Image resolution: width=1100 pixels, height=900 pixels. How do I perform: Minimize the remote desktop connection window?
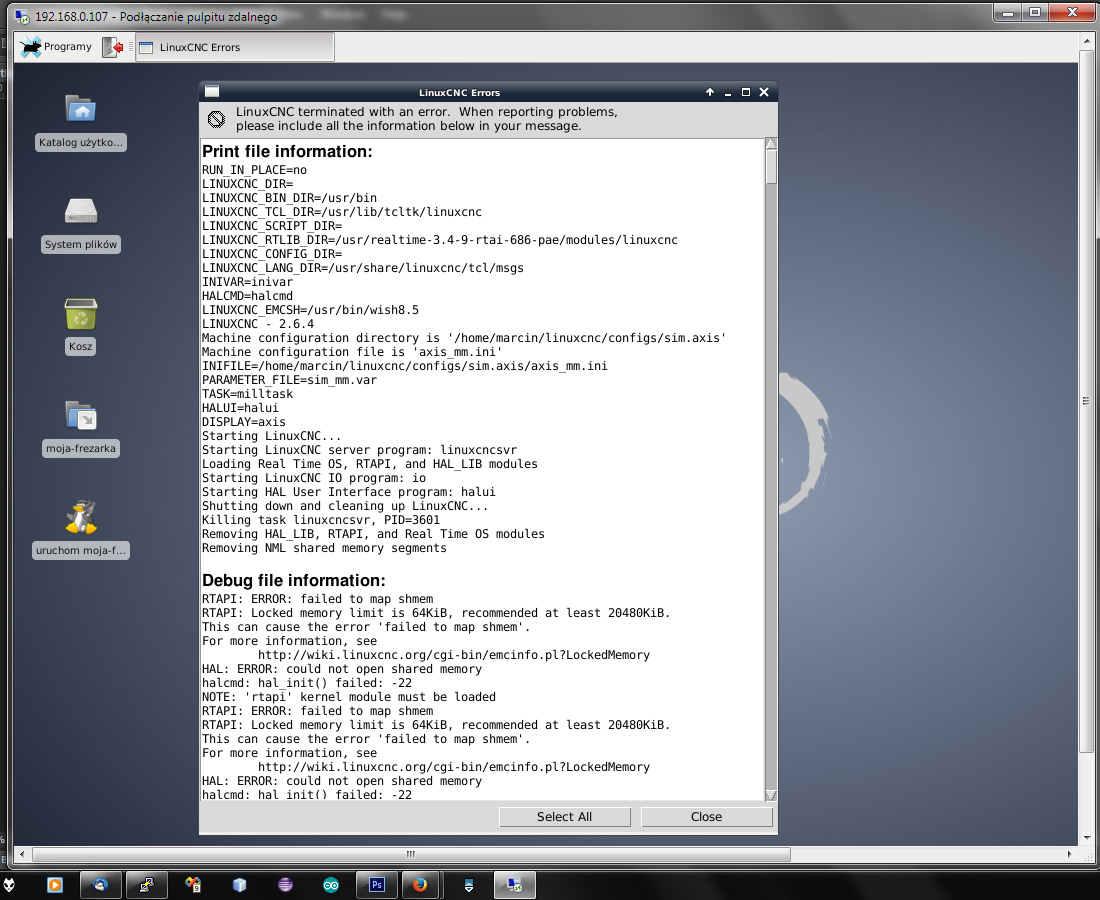[x=1007, y=12]
